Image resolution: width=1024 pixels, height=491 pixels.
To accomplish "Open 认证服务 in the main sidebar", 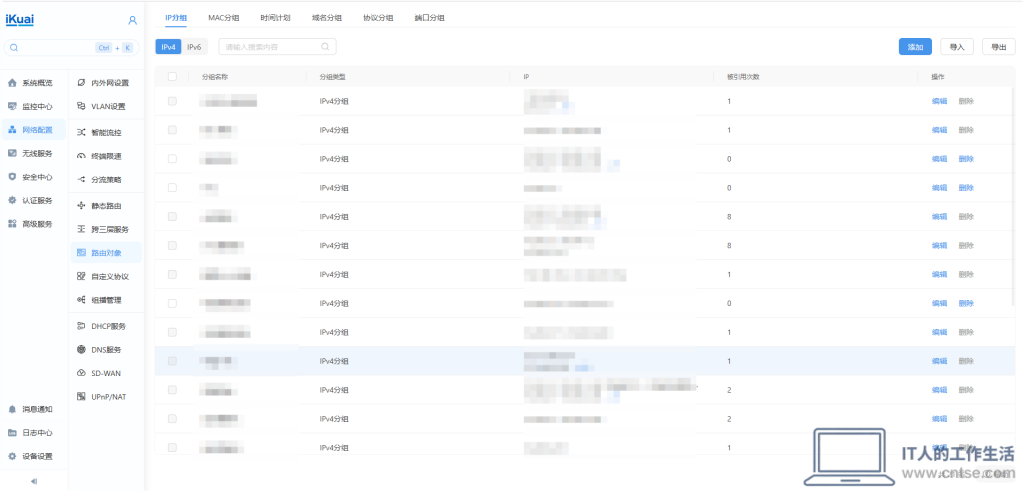I will [x=35, y=200].
